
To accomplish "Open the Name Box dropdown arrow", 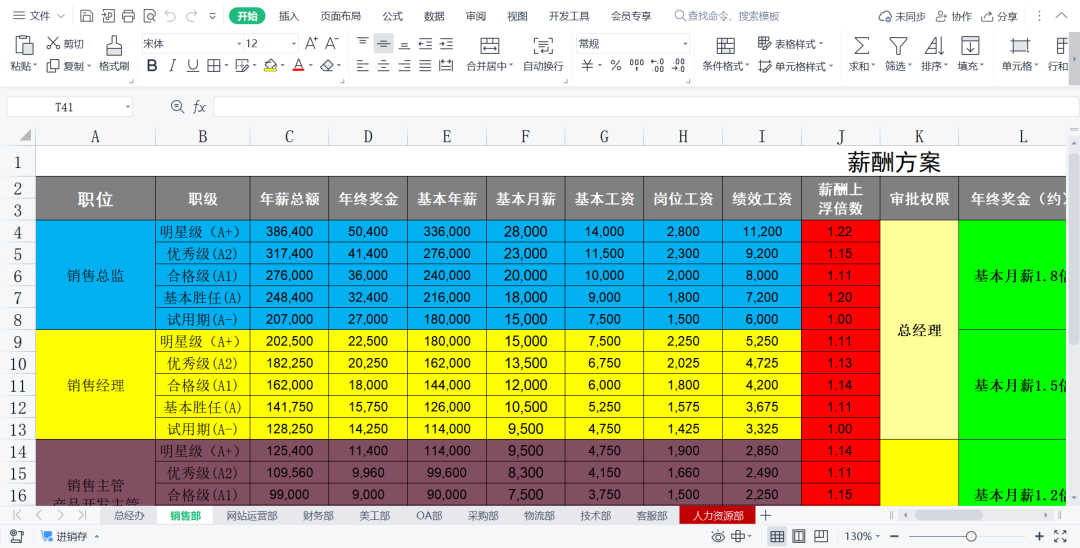I will [x=128, y=107].
